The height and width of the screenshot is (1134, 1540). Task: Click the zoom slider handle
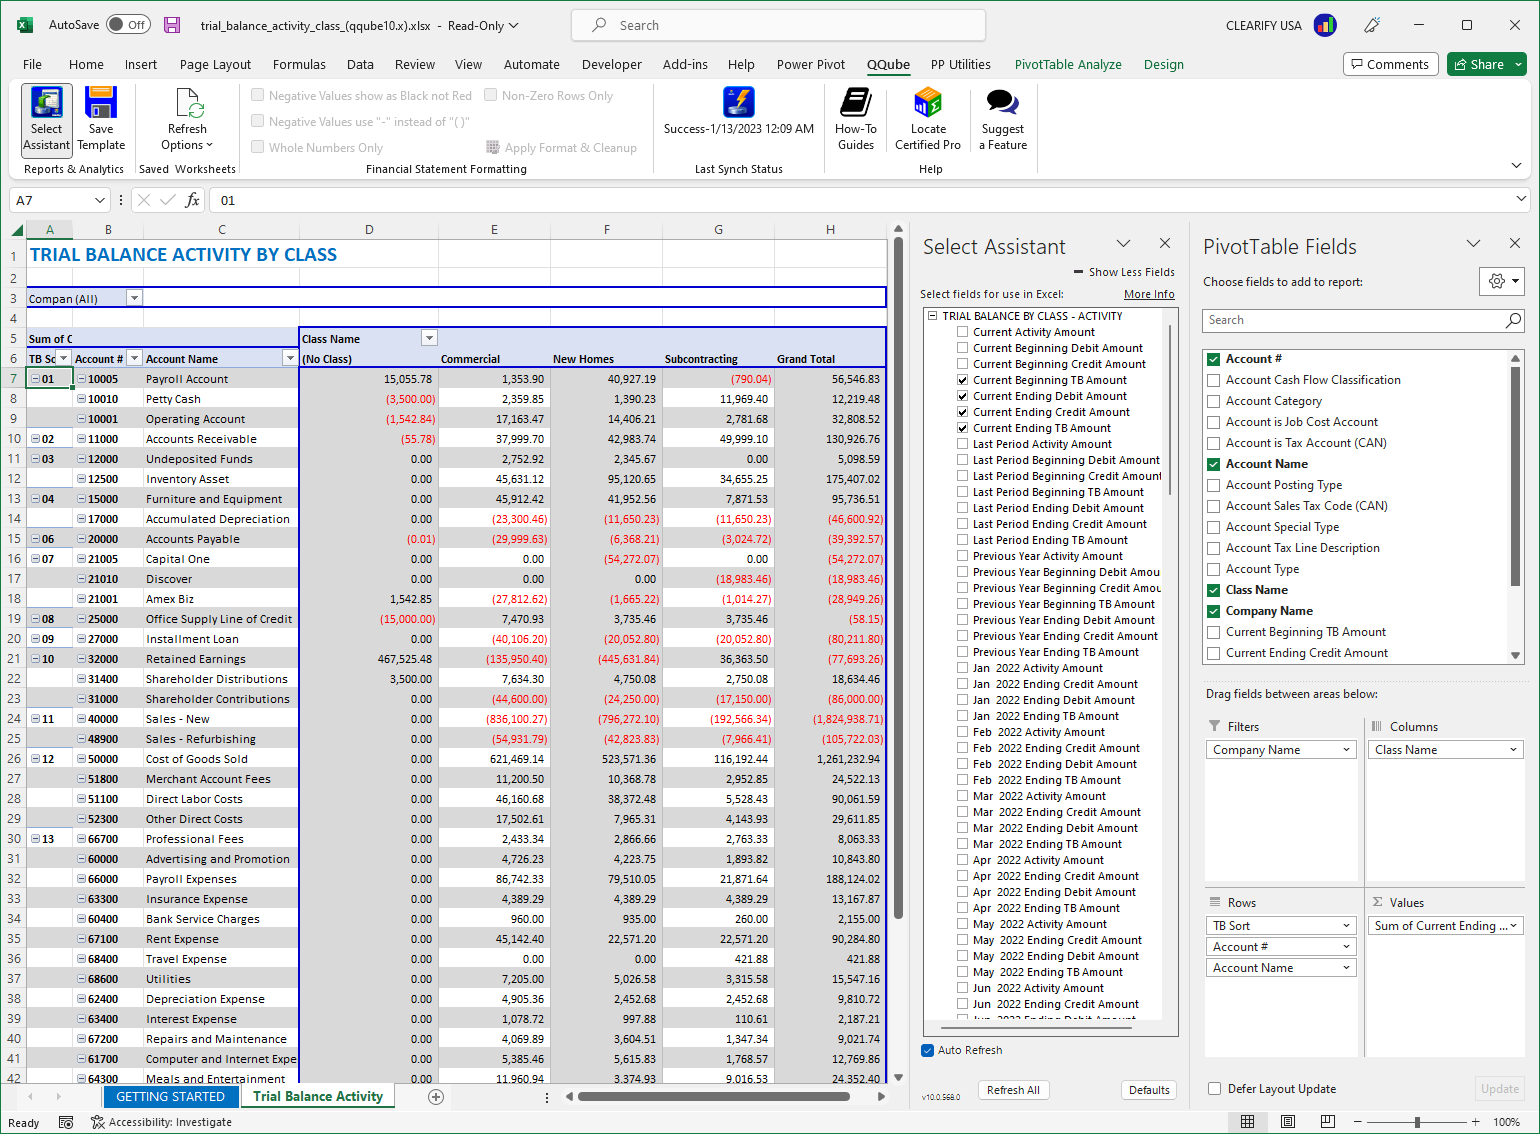(1417, 1122)
